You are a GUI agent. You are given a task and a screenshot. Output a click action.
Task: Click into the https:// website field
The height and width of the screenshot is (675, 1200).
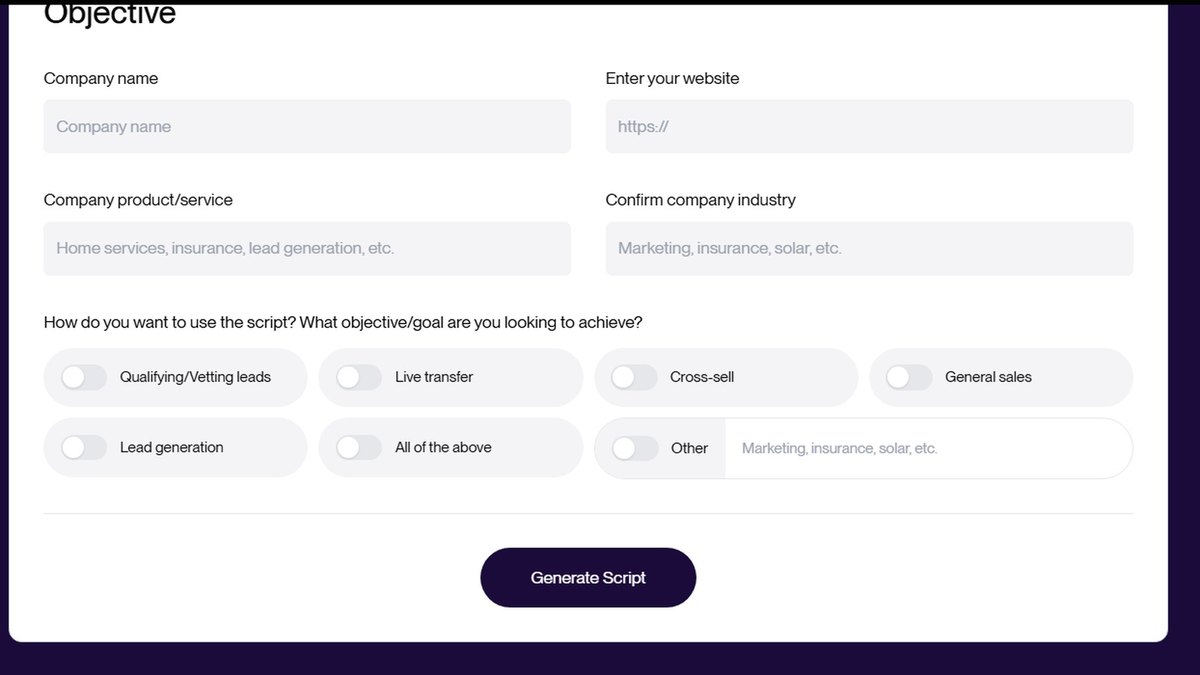869,126
